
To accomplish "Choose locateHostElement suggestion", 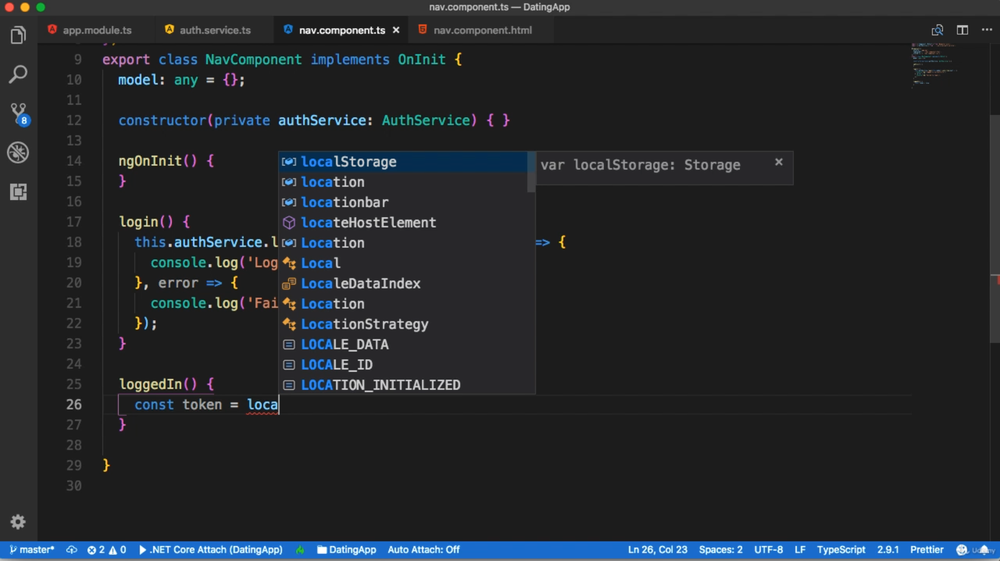I will pyautogui.click(x=403, y=222).
